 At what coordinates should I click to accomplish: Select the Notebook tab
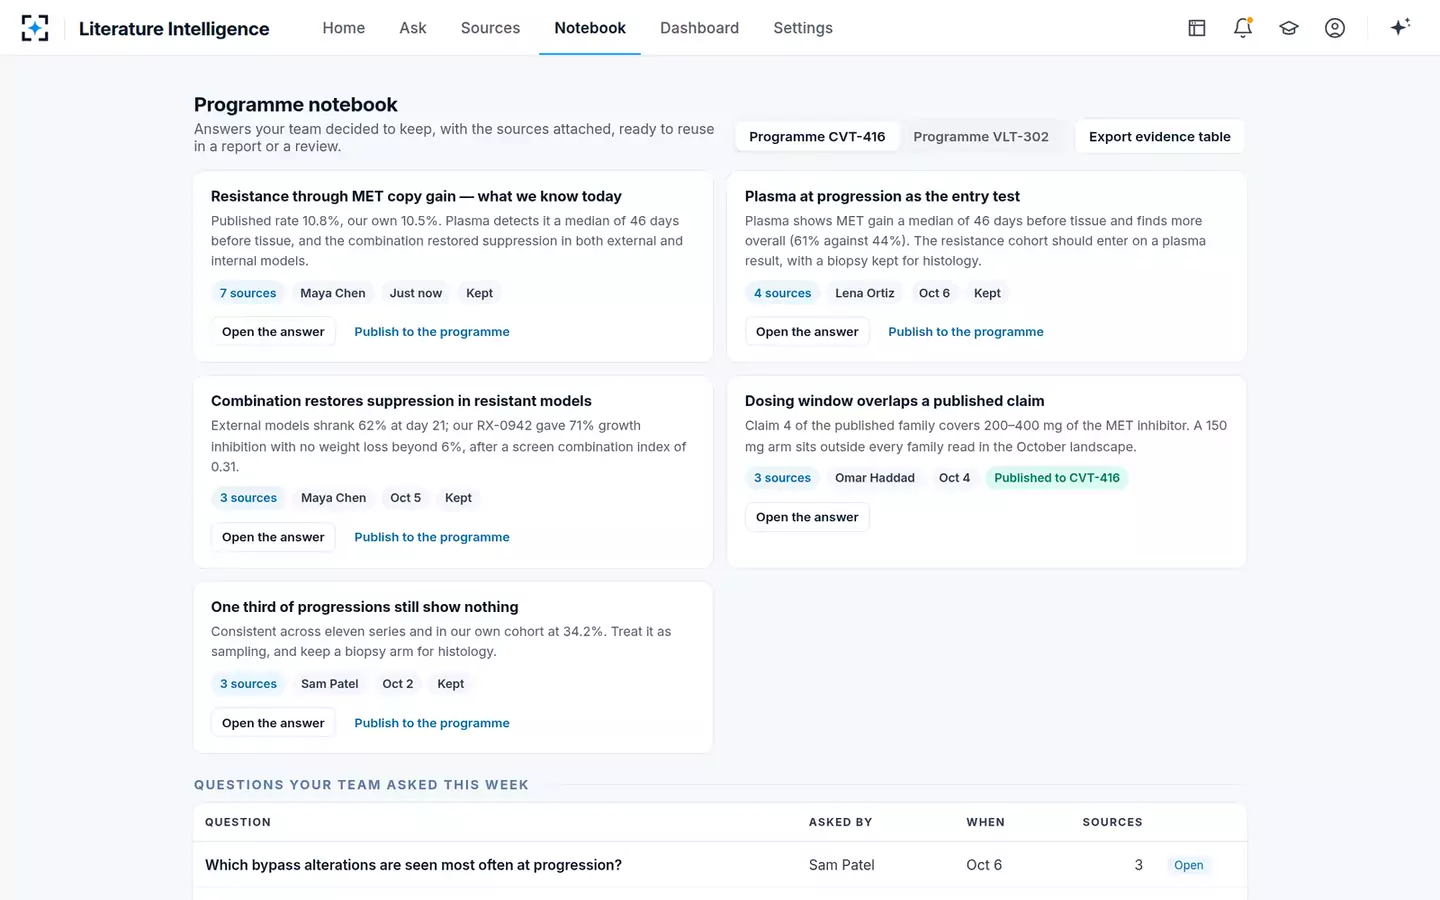[x=590, y=28]
